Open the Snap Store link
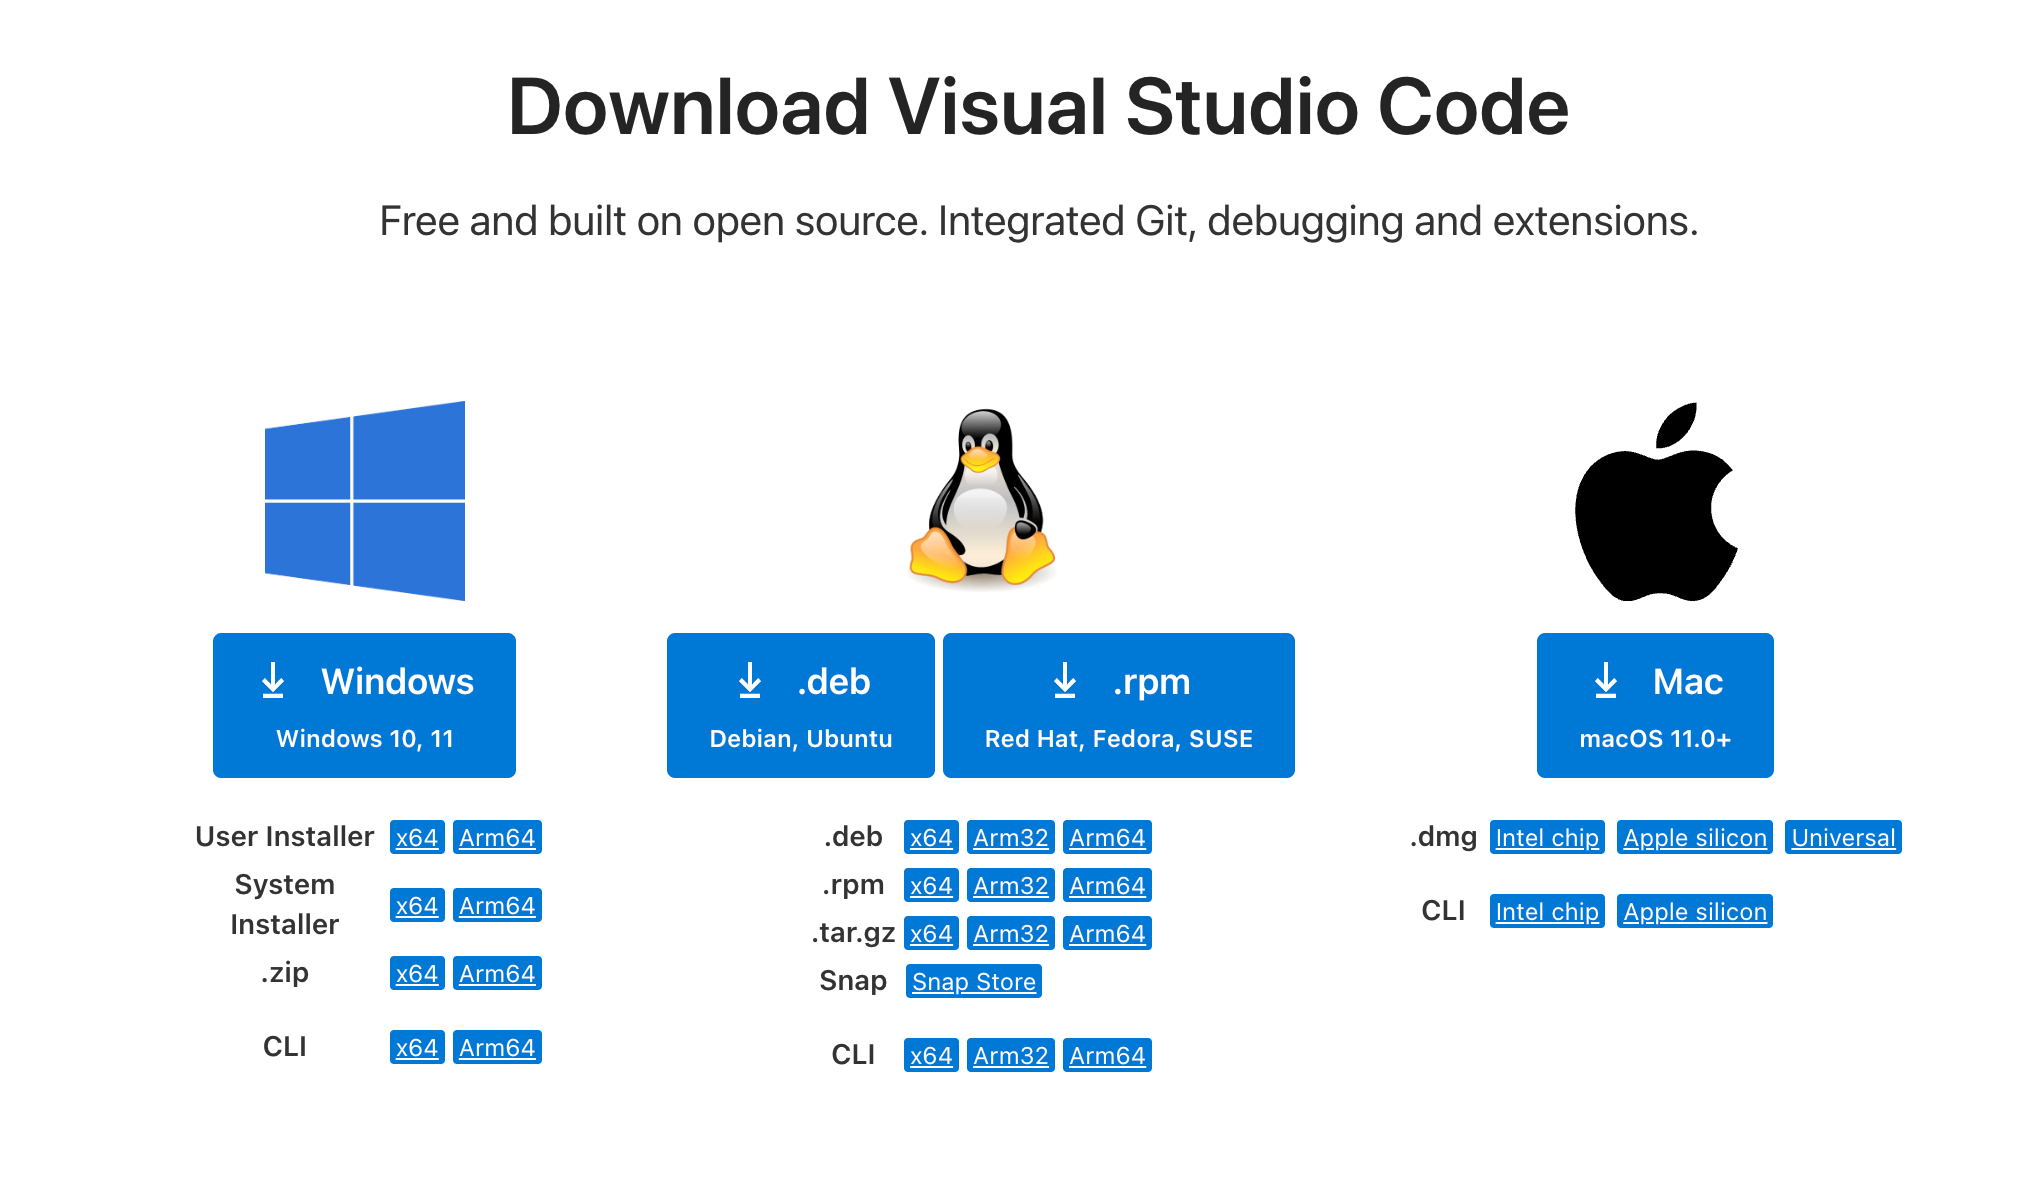Screen dimensions: 2044x1184 point(974,981)
